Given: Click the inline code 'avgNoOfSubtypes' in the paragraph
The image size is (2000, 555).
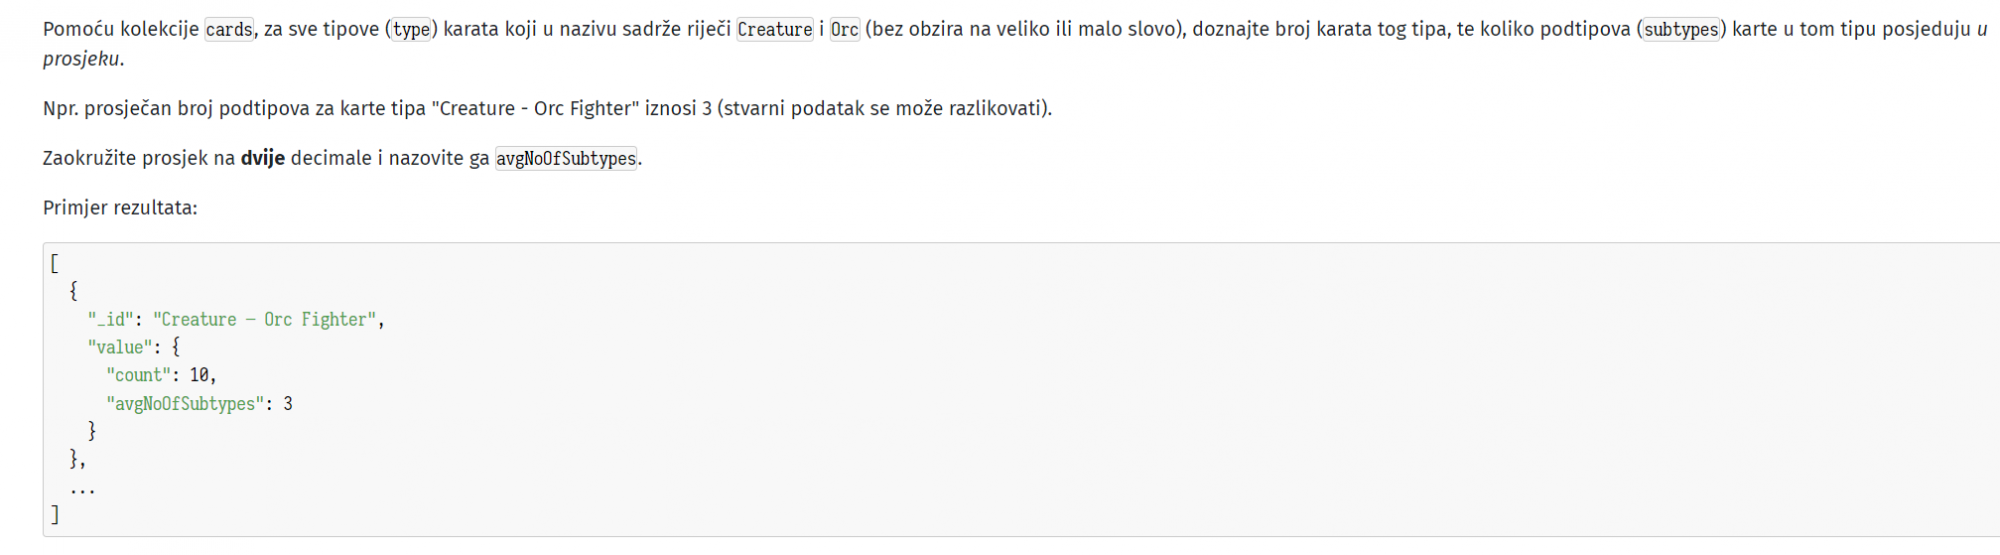Looking at the screenshot, I should click(x=566, y=158).
